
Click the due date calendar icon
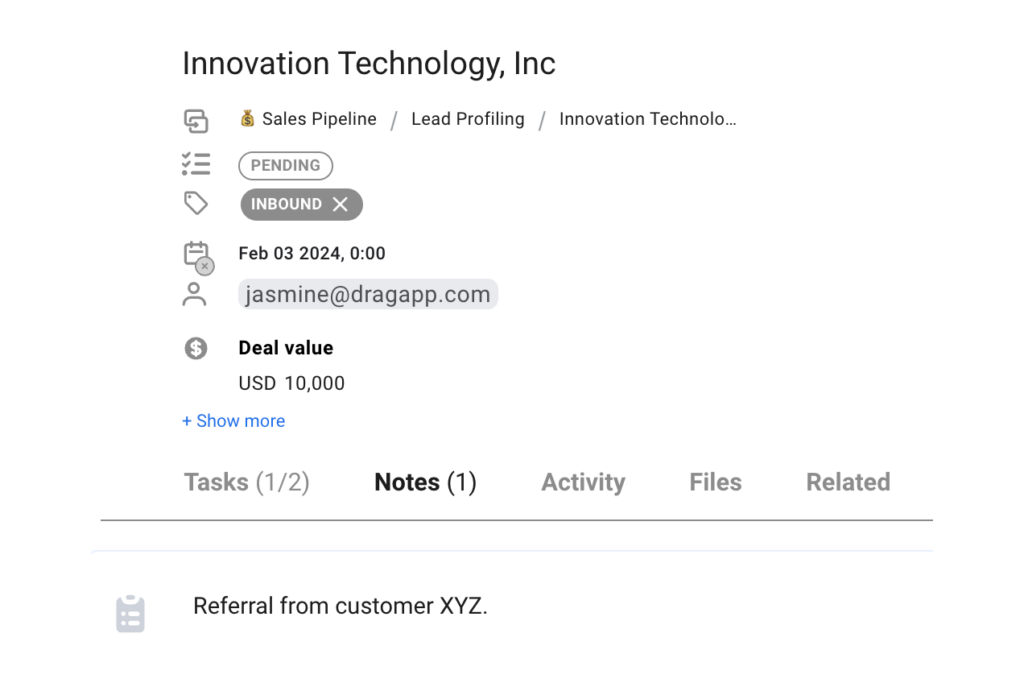pyautogui.click(x=199, y=257)
